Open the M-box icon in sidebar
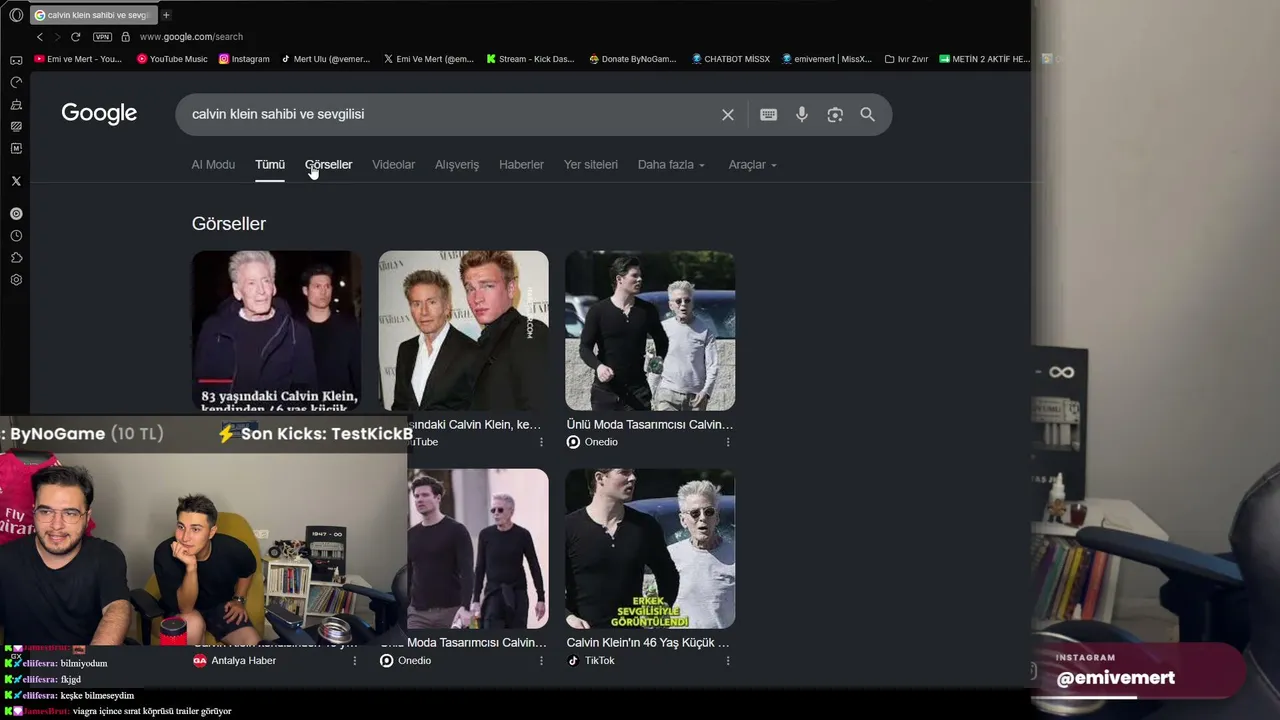The image size is (1280, 720). pyautogui.click(x=16, y=148)
